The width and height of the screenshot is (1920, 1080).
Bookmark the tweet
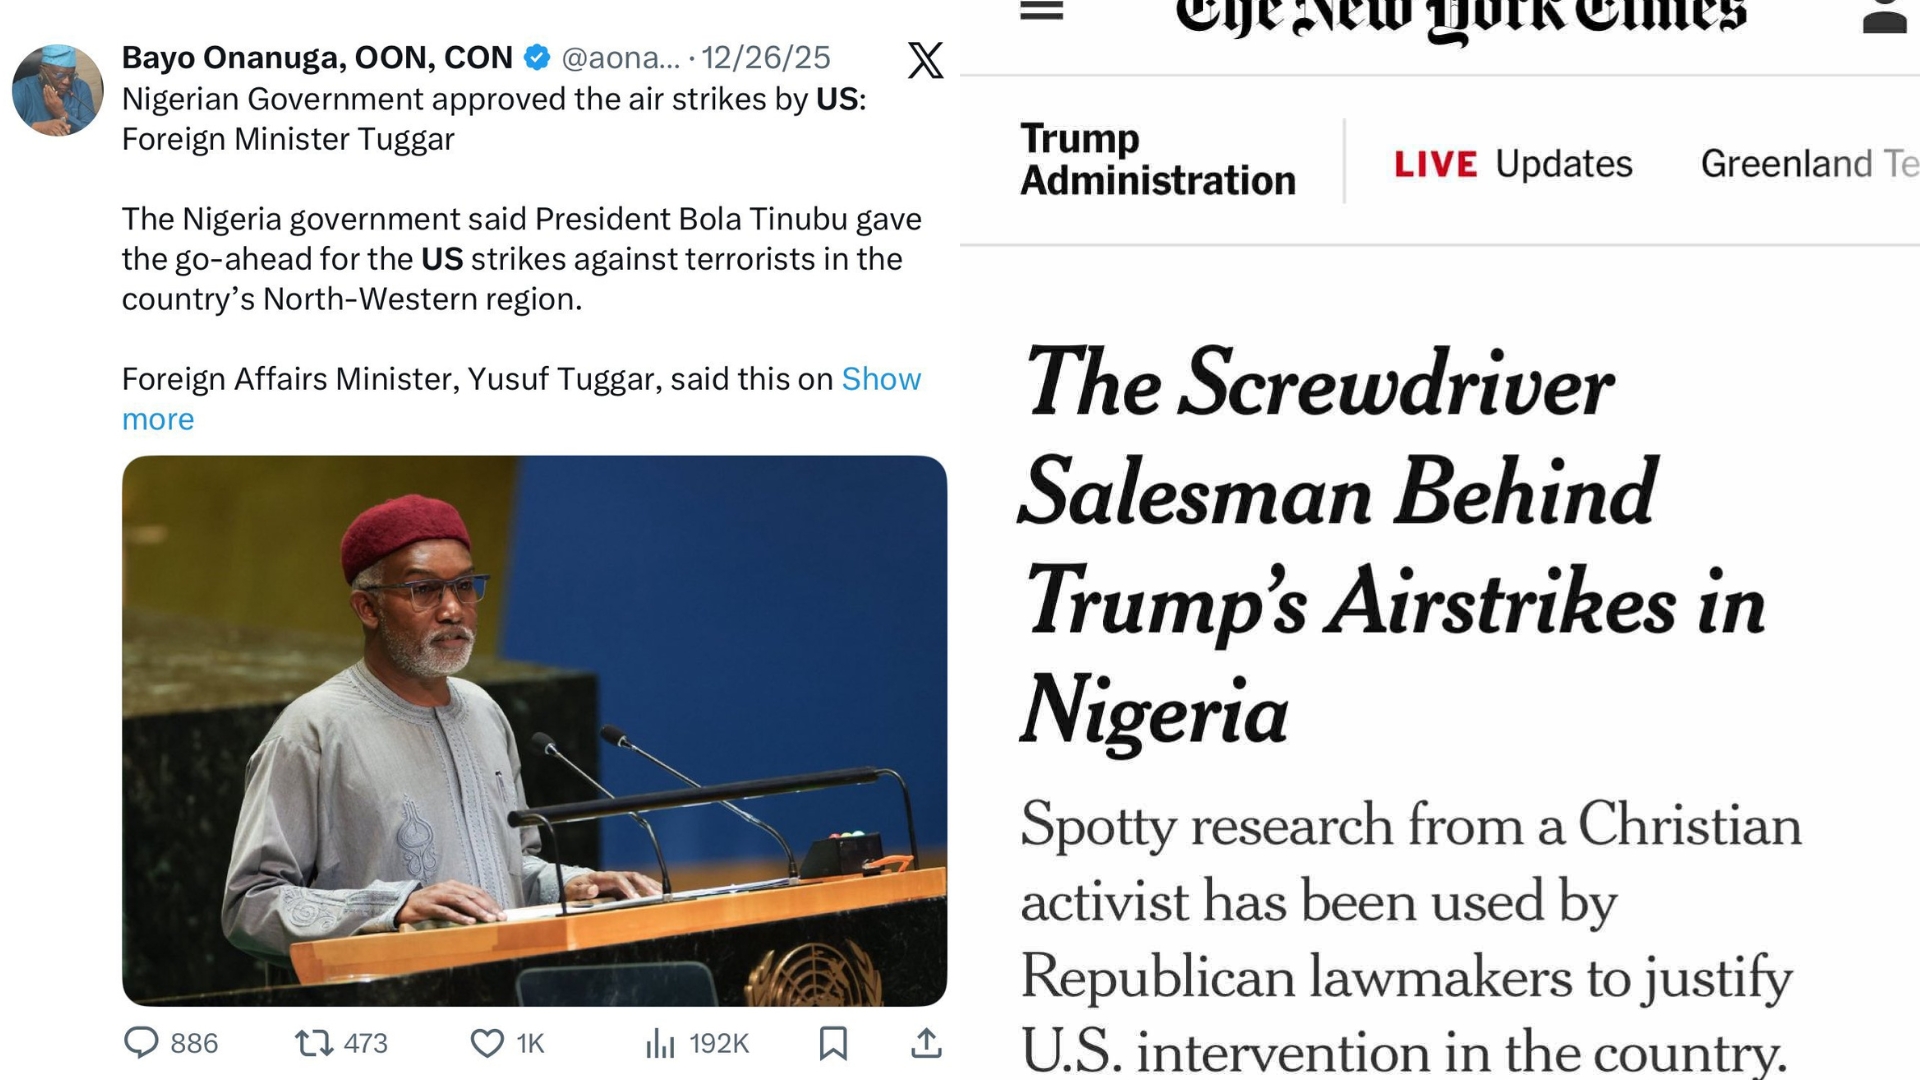pyautogui.click(x=833, y=1043)
